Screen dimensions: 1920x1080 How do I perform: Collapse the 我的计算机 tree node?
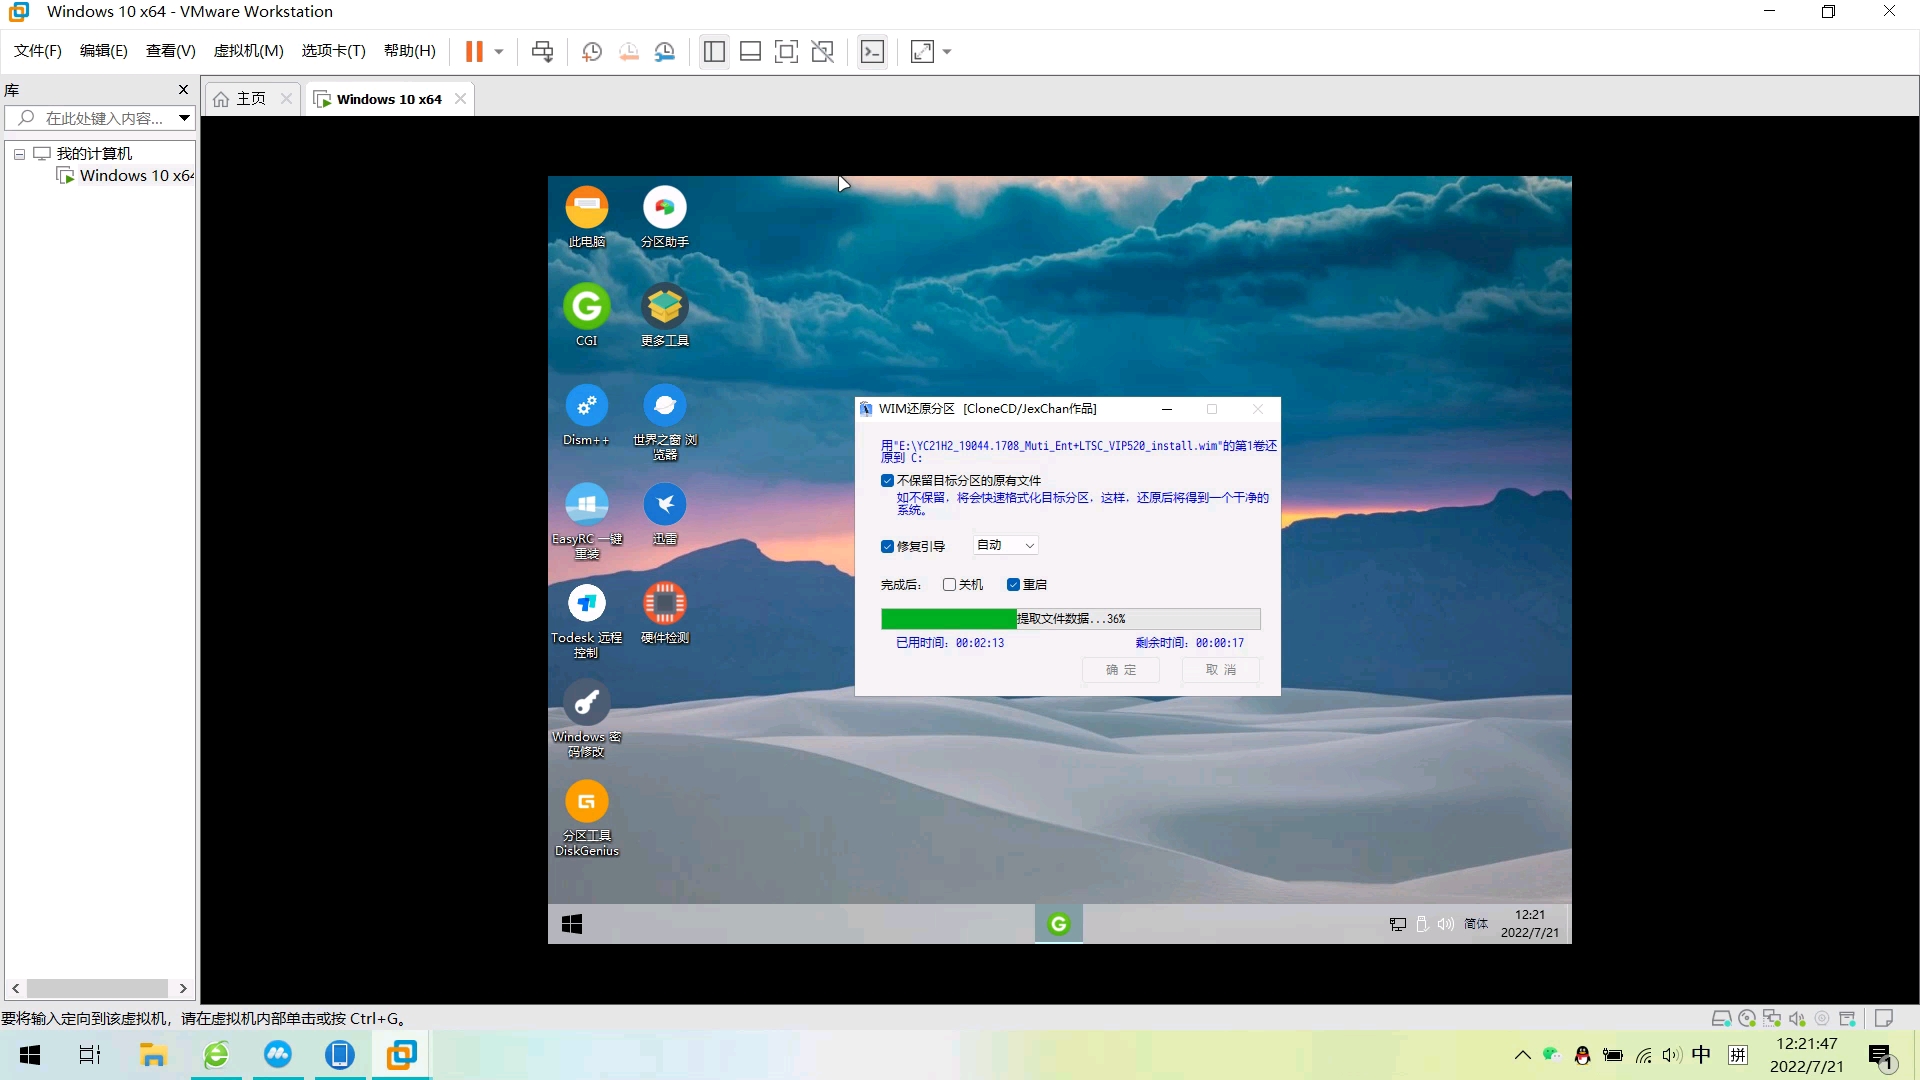tap(19, 154)
